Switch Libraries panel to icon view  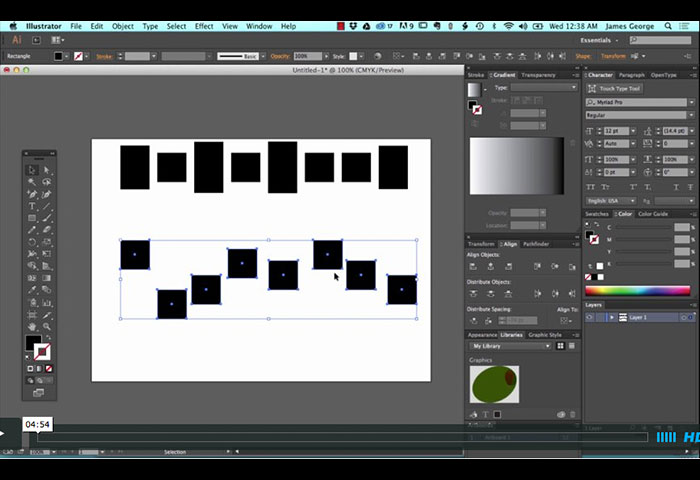tap(560, 346)
